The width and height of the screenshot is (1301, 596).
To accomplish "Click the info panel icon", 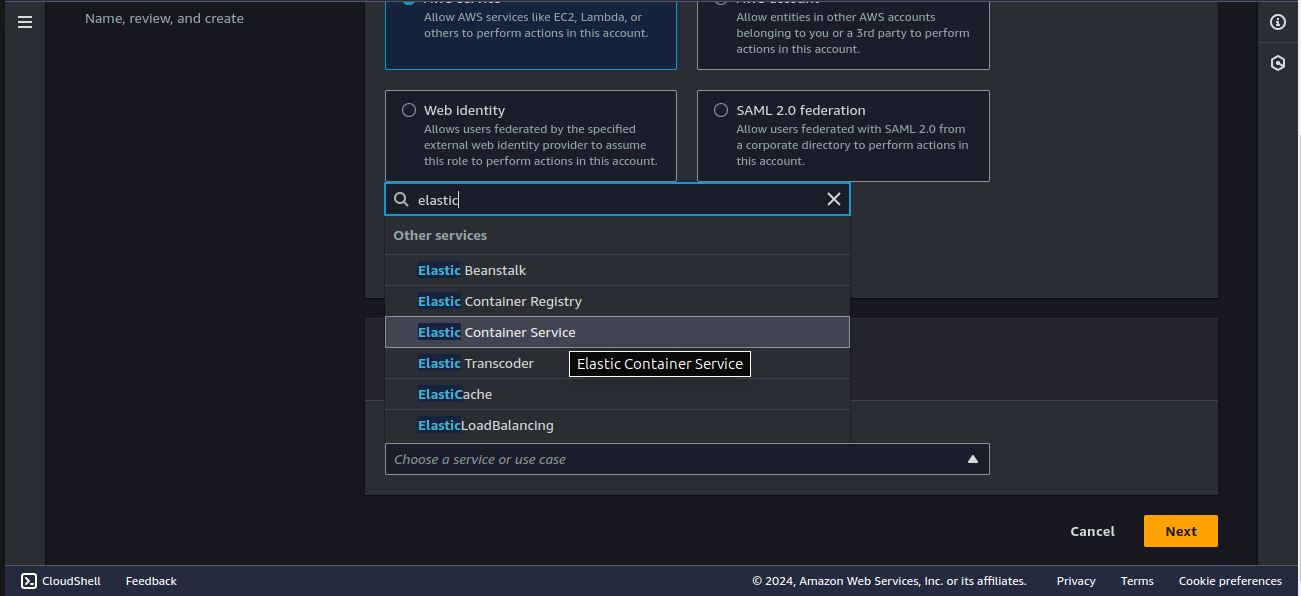I will tap(1277, 23).
